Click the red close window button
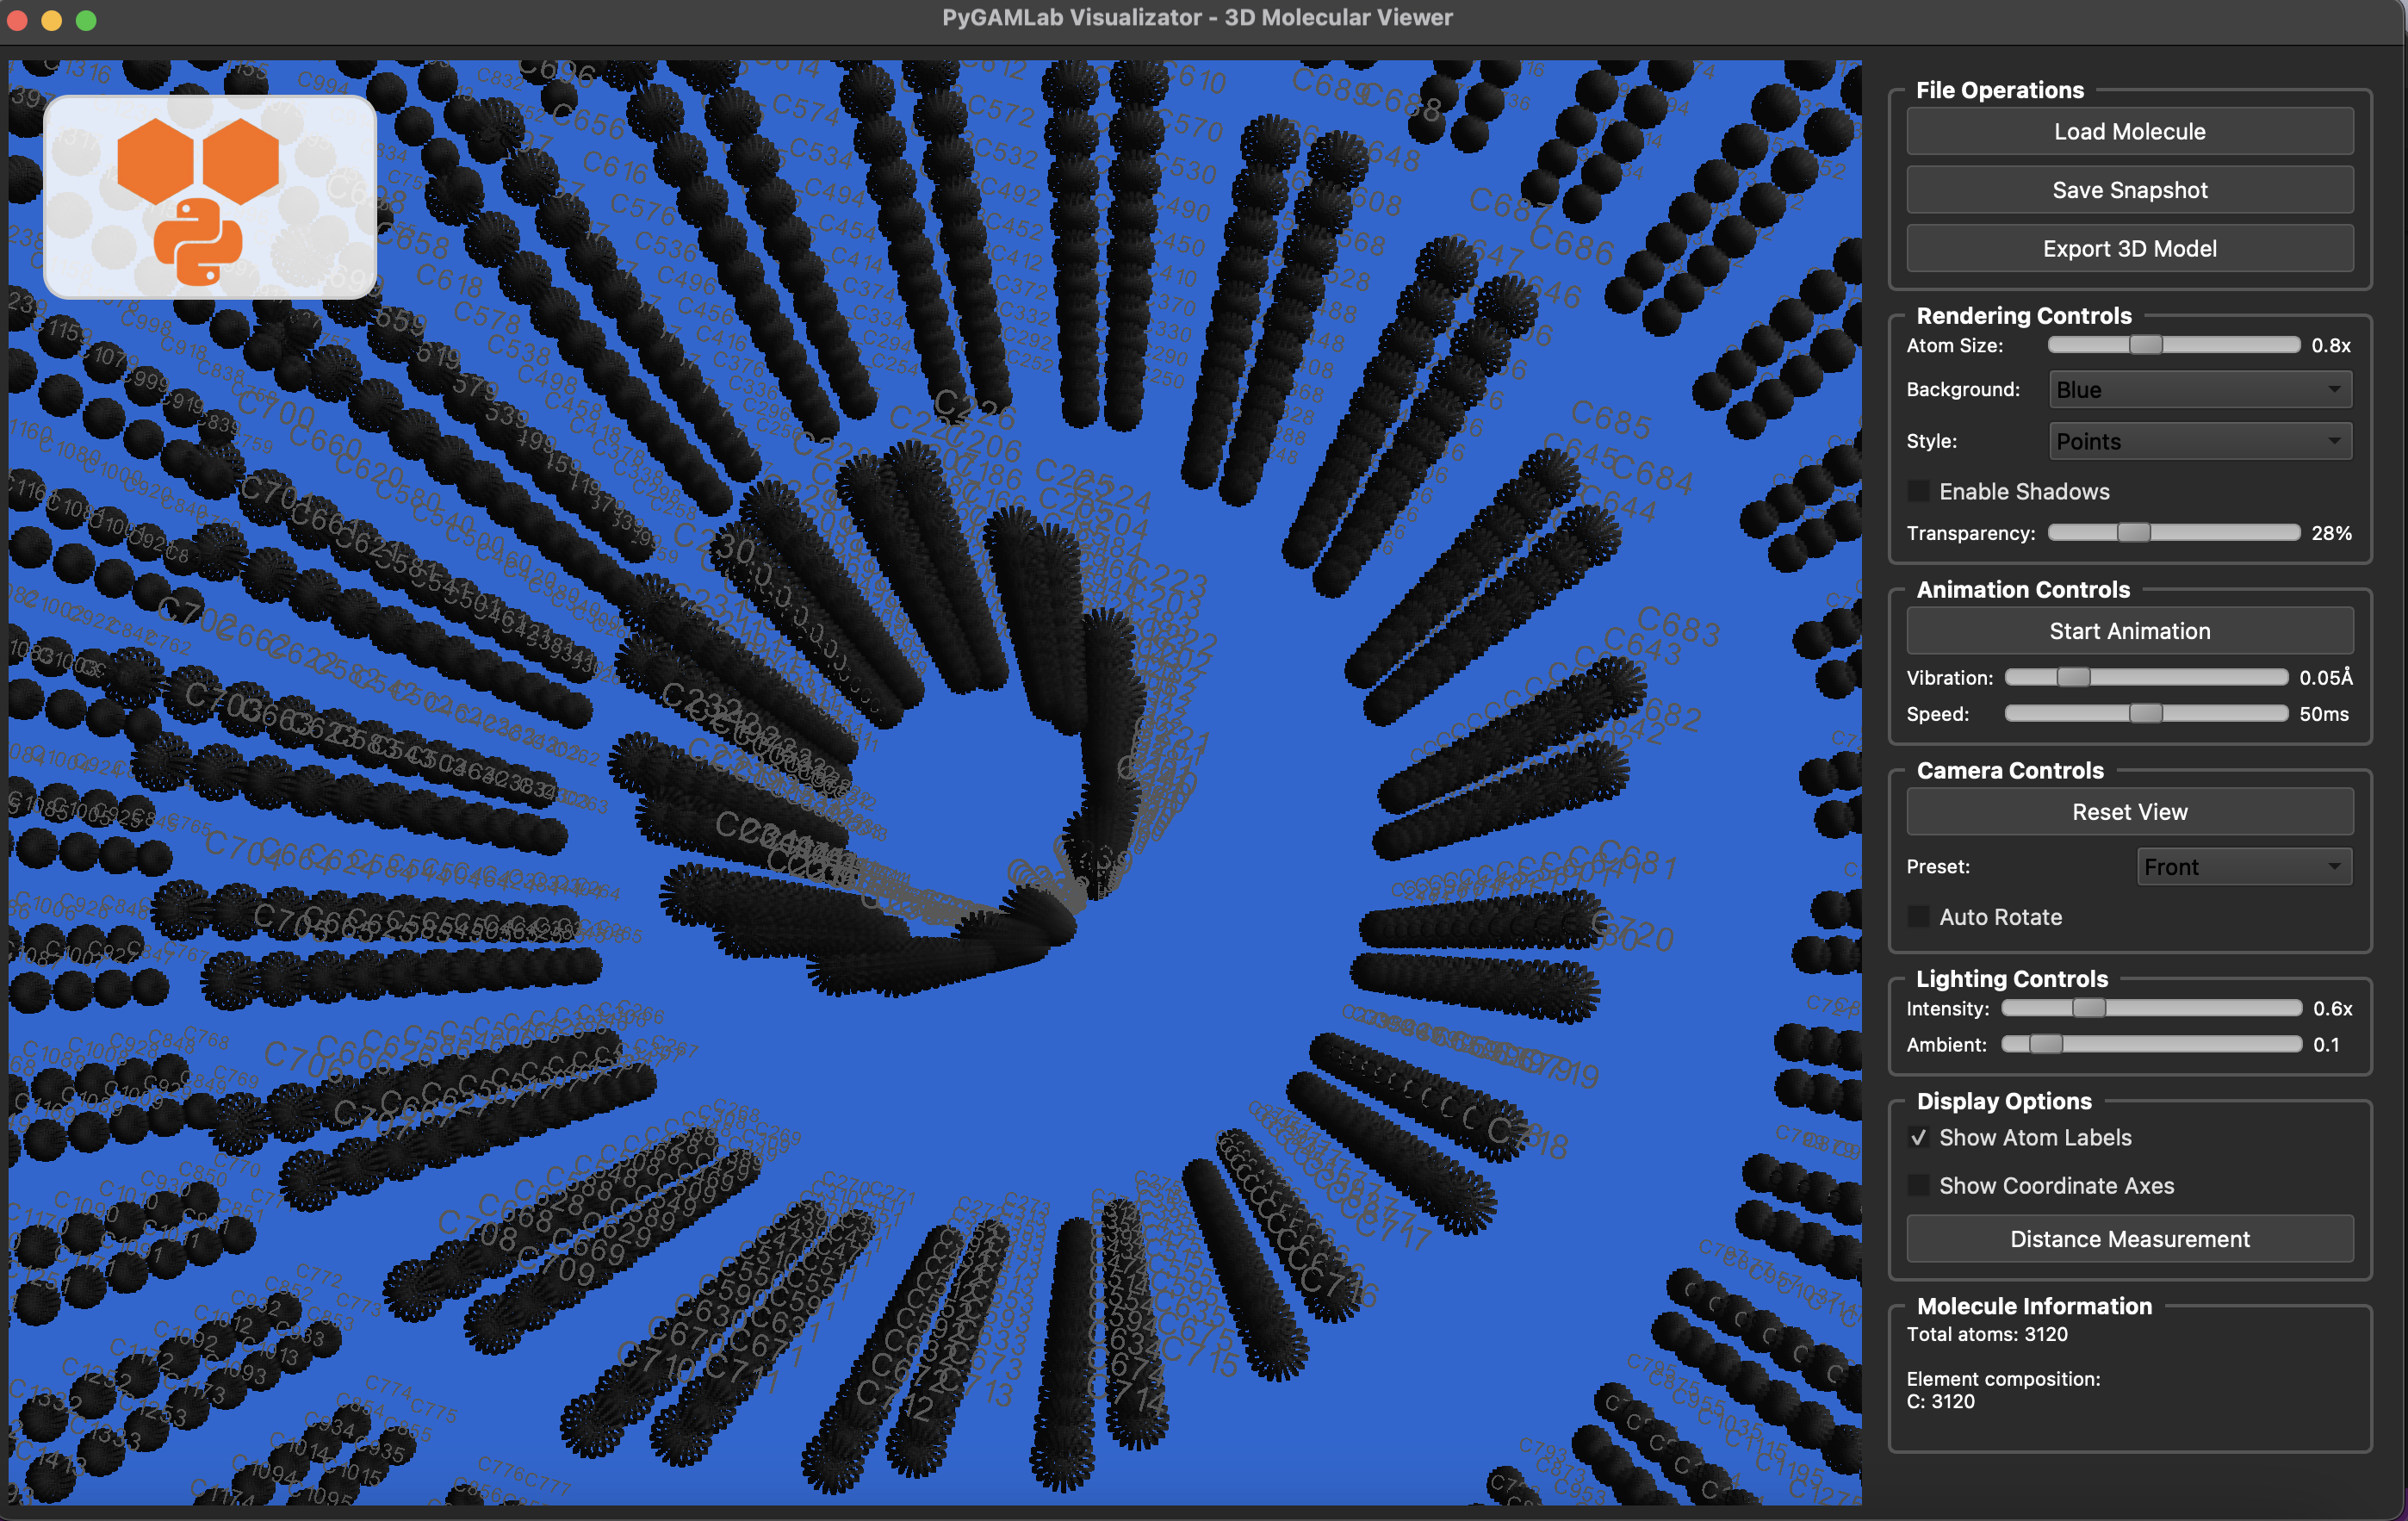 coord(17,20)
